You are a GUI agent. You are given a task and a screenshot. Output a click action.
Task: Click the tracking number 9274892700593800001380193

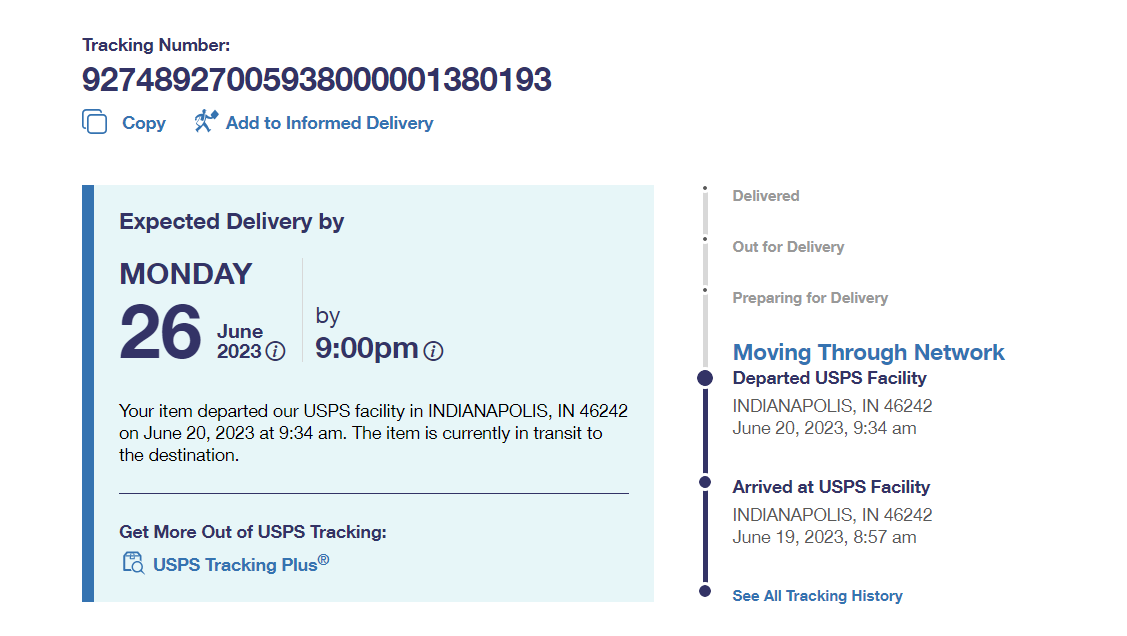pyautogui.click(x=316, y=80)
